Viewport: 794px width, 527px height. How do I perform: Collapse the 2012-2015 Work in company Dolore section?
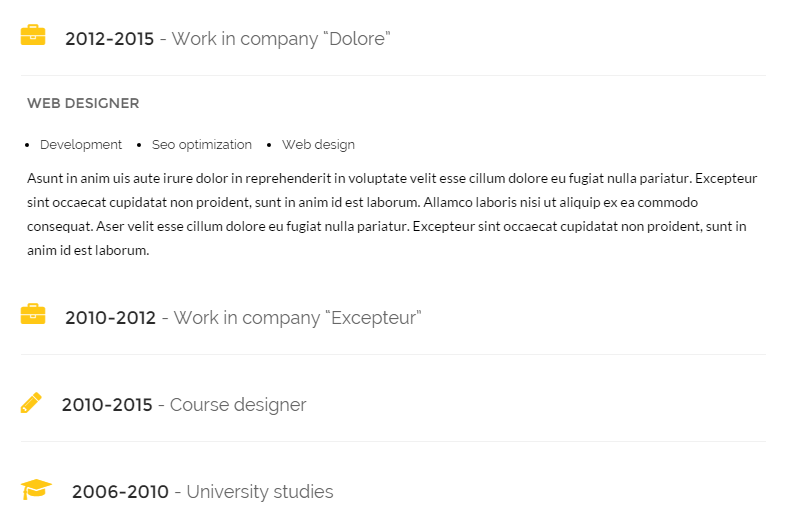(393, 38)
